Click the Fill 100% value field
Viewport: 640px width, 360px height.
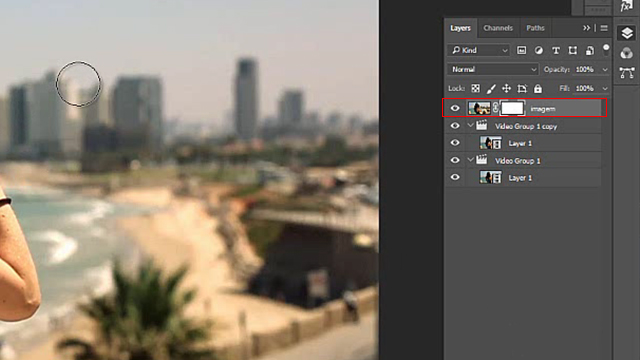click(x=585, y=89)
